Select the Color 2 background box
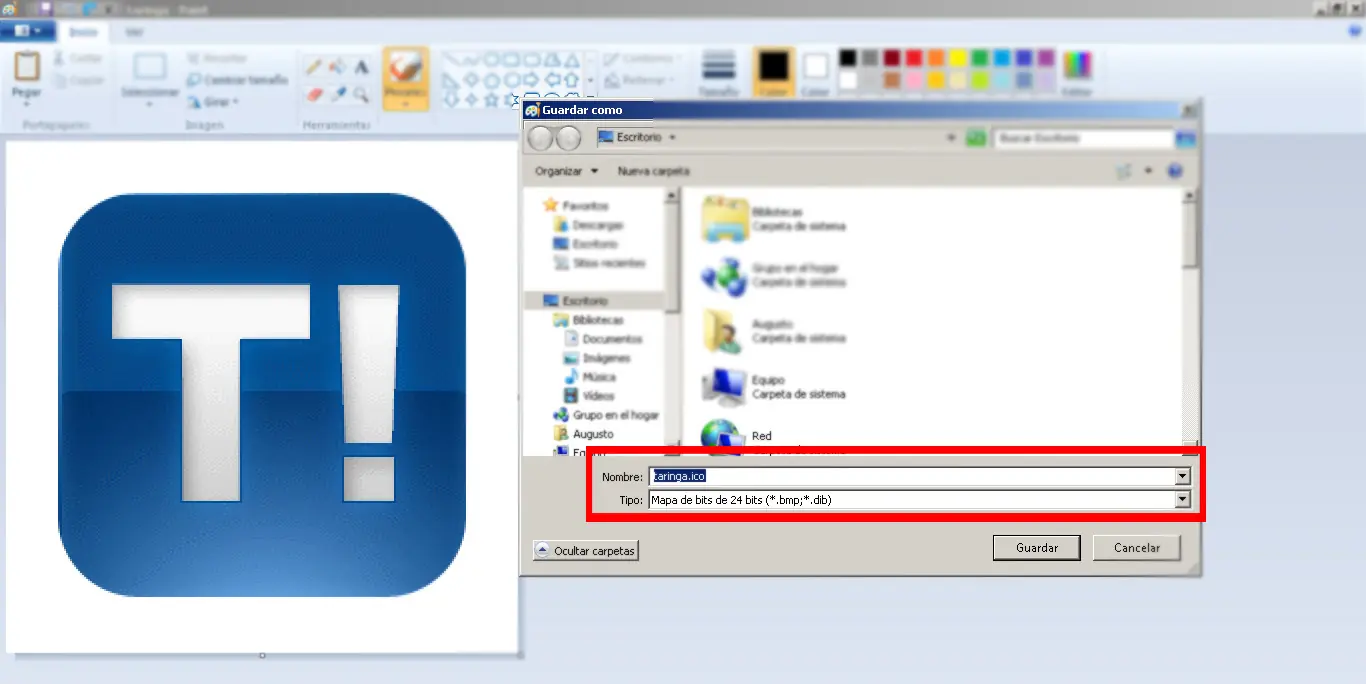This screenshot has height=684, width=1366. 816,73
